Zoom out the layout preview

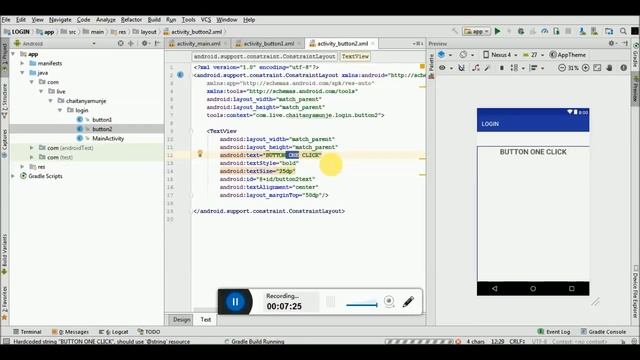pyautogui.click(x=562, y=68)
